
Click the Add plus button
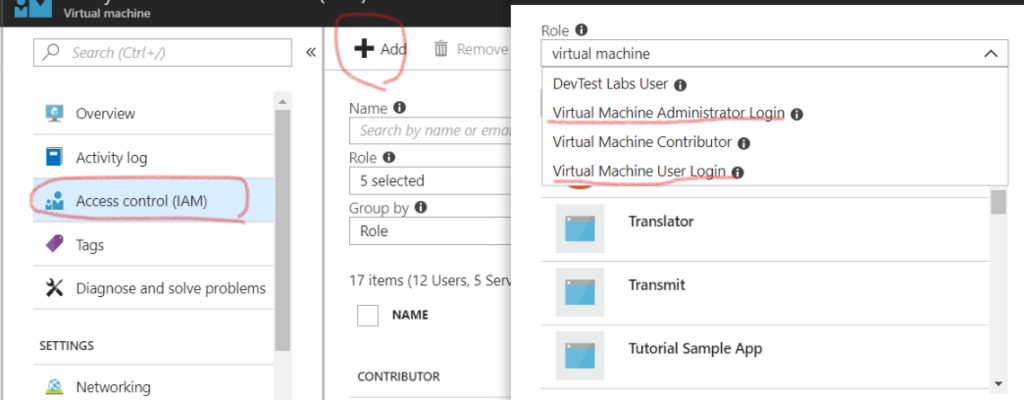380,49
